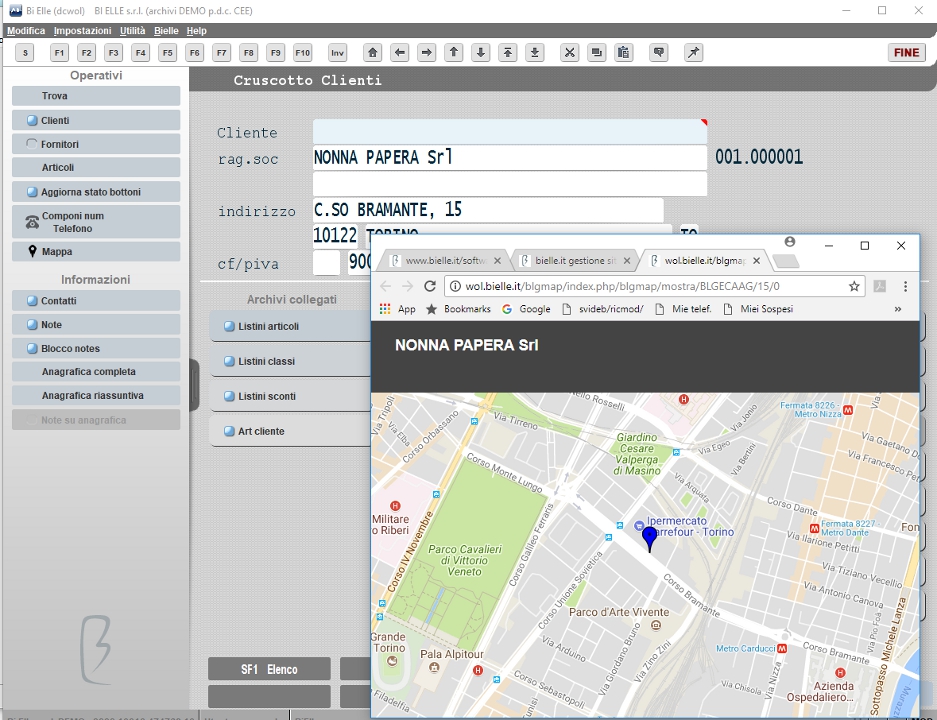Open the Google bookmark
This screenshot has height=720, width=937.
point(526,309)
